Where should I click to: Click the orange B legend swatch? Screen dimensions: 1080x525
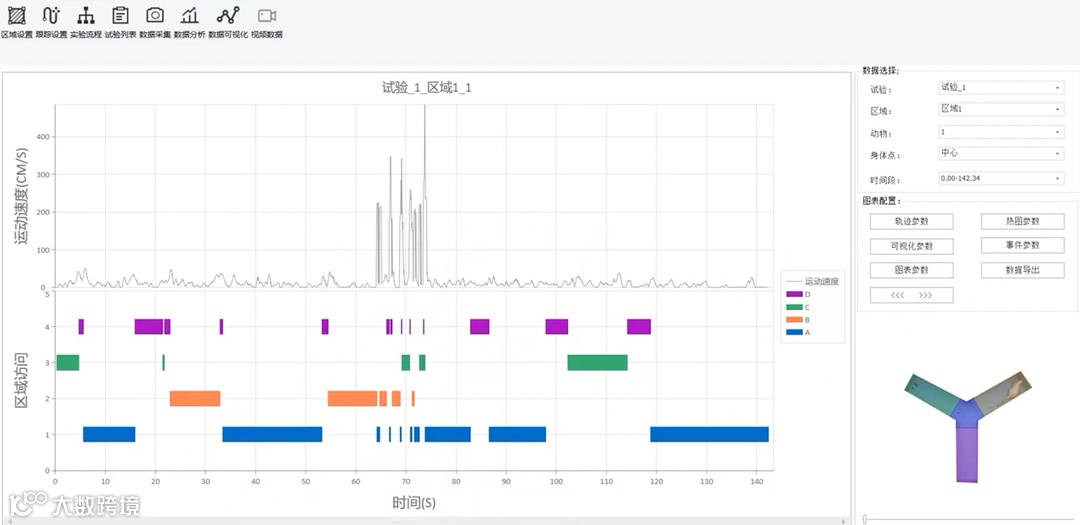coord(794,320)
